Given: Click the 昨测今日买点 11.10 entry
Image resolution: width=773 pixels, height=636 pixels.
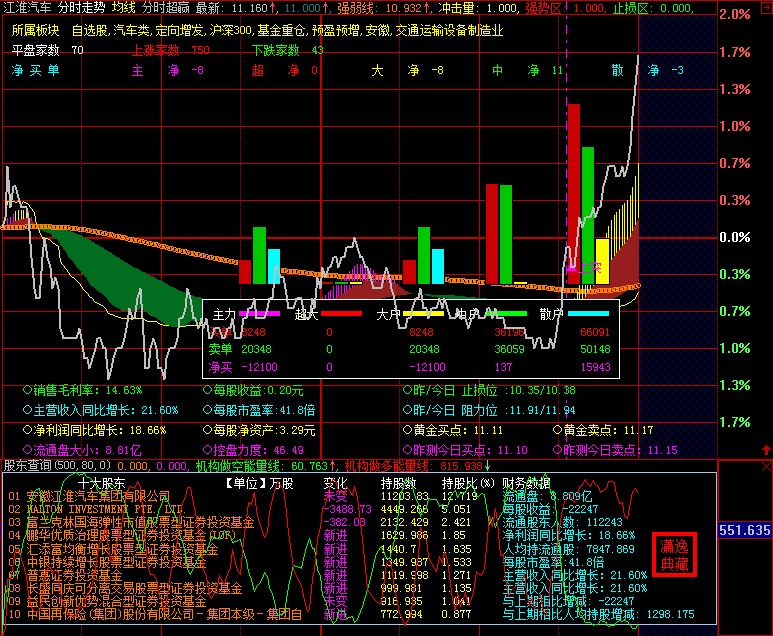Looking at the screenshot, I should pos(465,450).
